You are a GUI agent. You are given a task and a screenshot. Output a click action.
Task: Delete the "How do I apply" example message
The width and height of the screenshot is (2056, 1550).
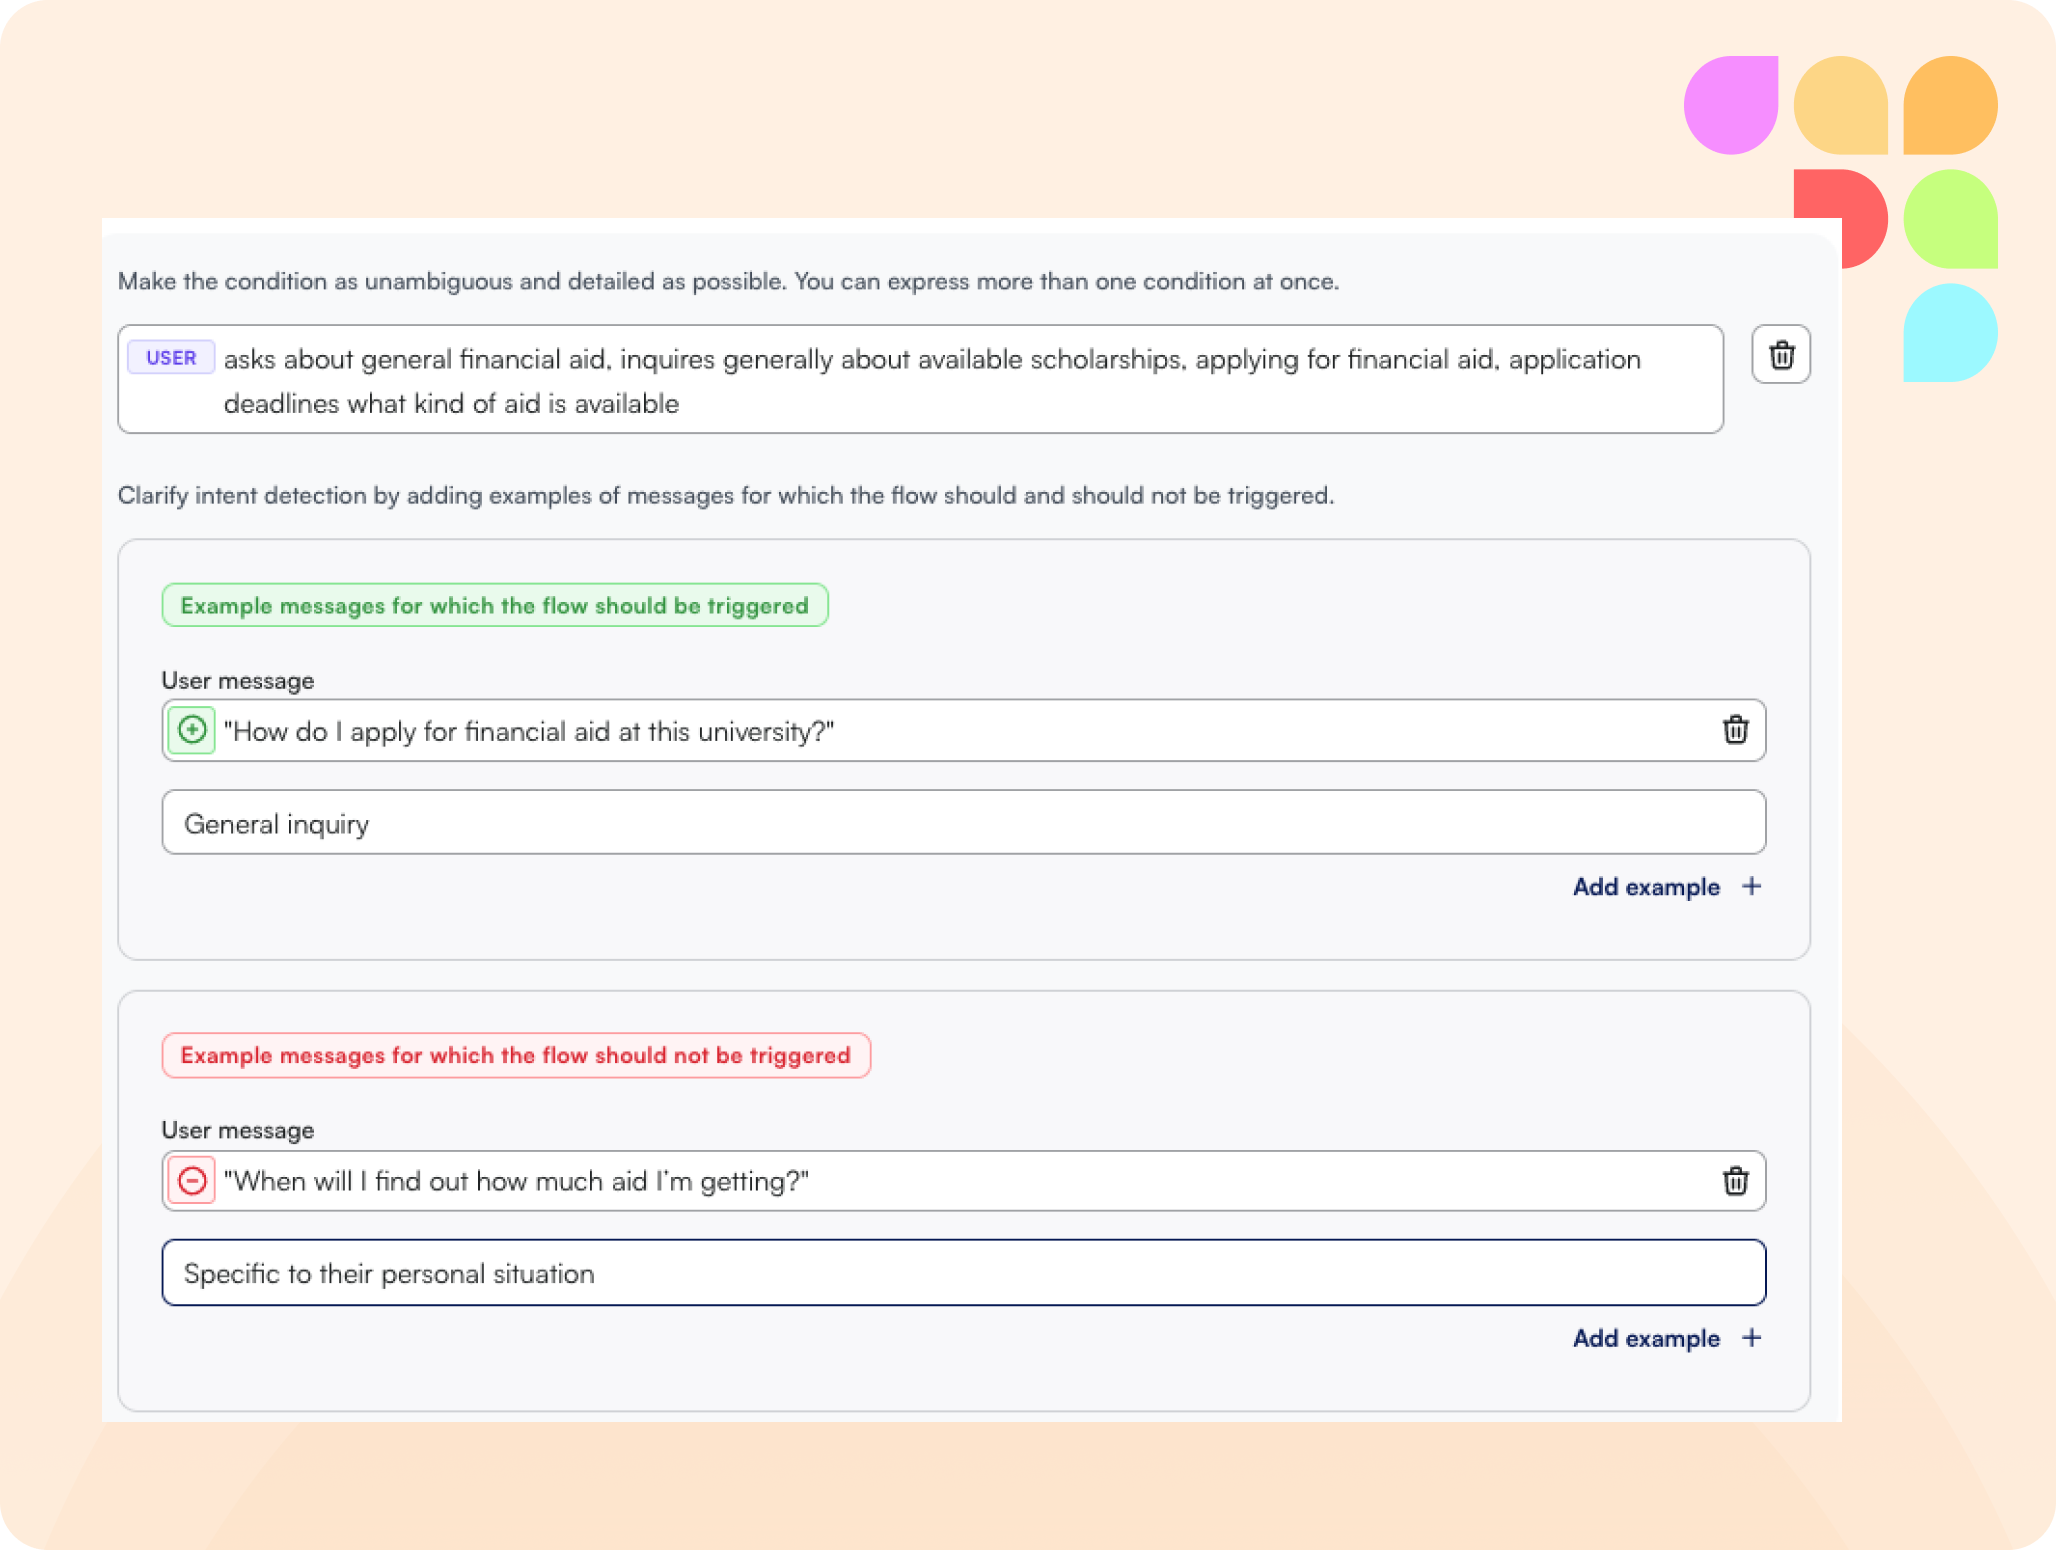click(1735, 730)
